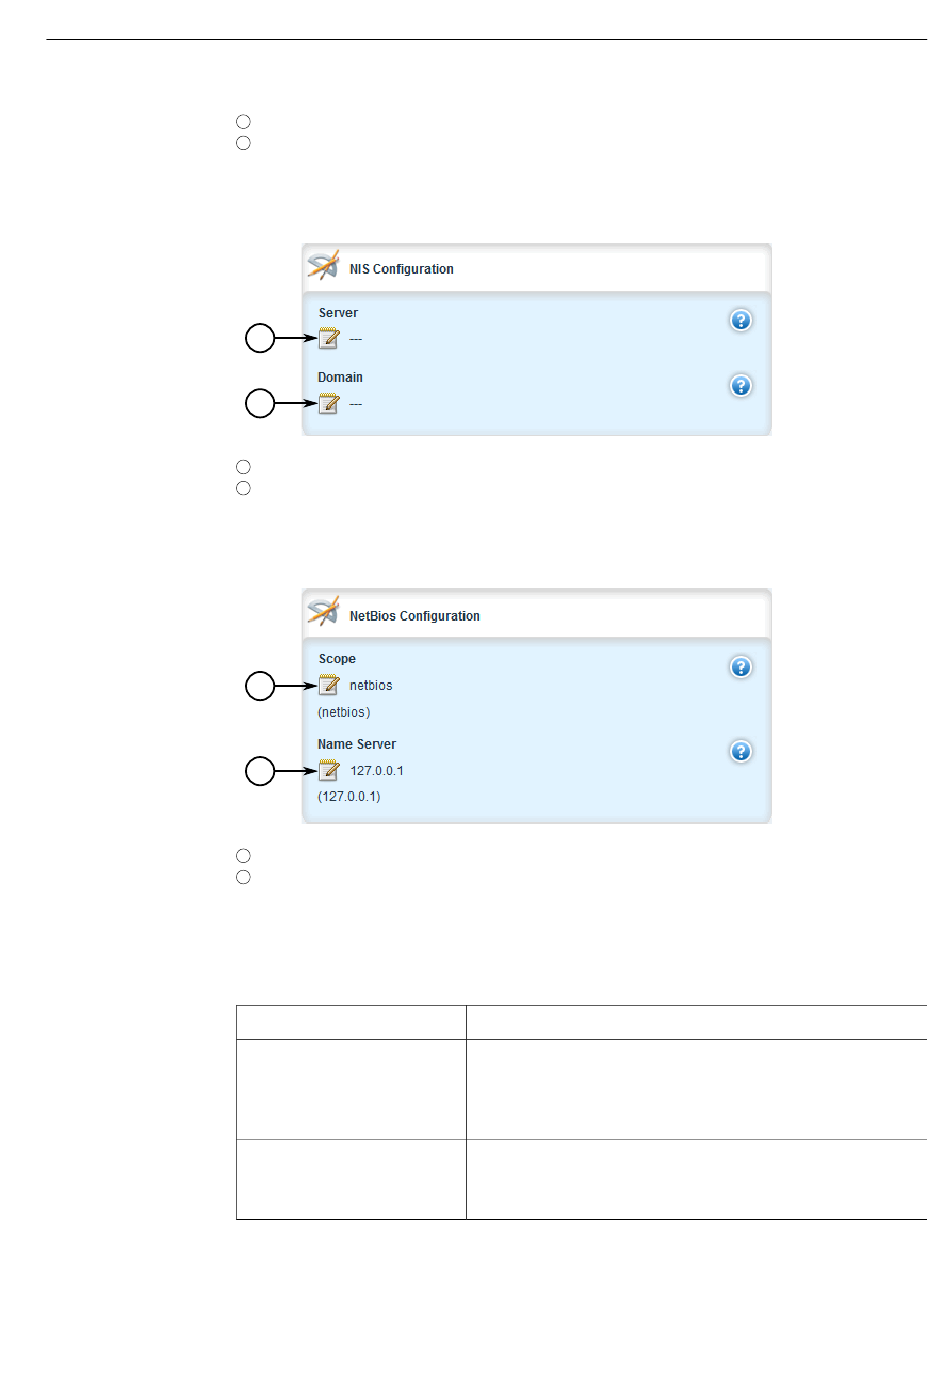Click the NIS Configuration title
The height and width of the screenshot is (1387, 950).
click(x=402, y=269)
